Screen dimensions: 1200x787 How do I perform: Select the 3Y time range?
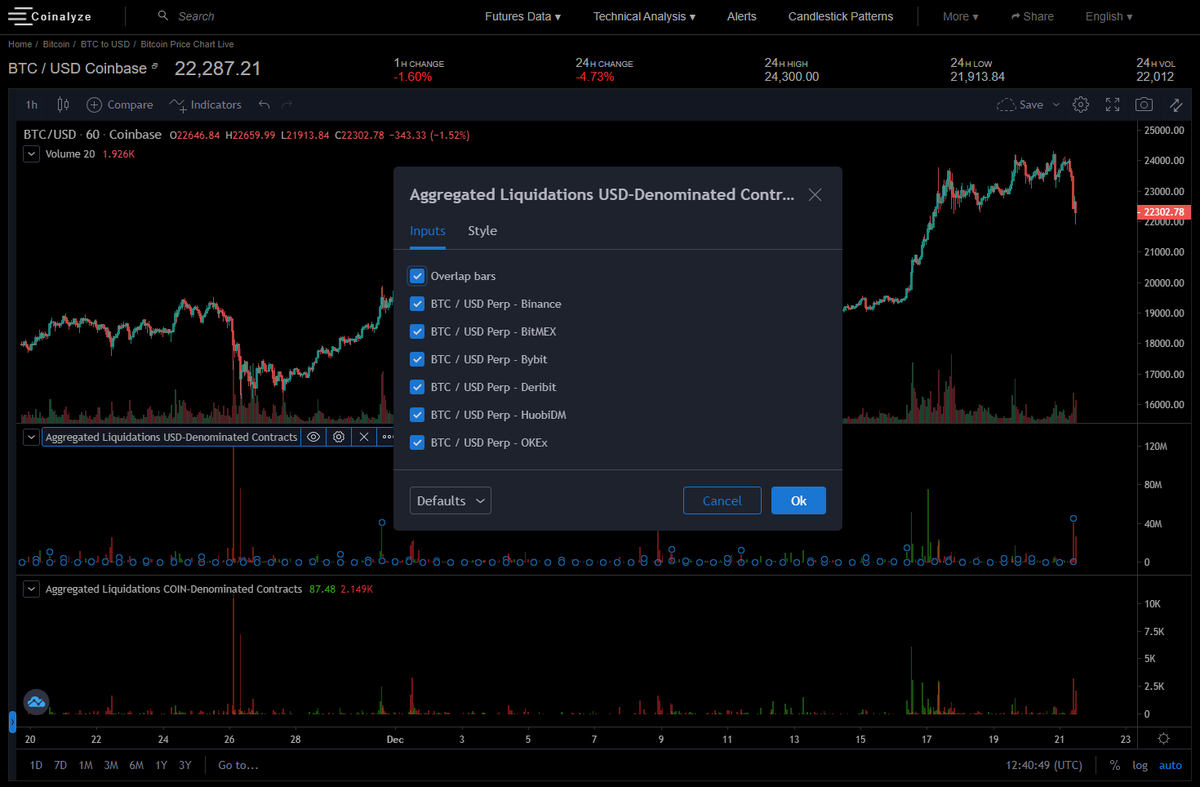pyautogui.click(x=185, y=765)
